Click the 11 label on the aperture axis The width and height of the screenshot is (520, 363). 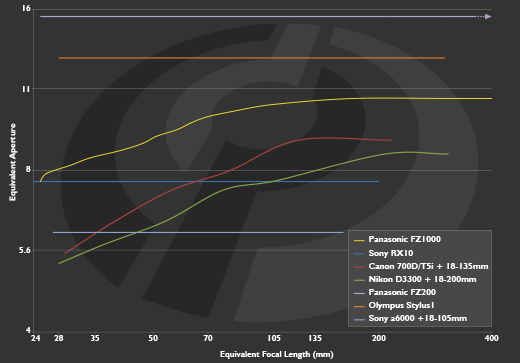[26, 89]
